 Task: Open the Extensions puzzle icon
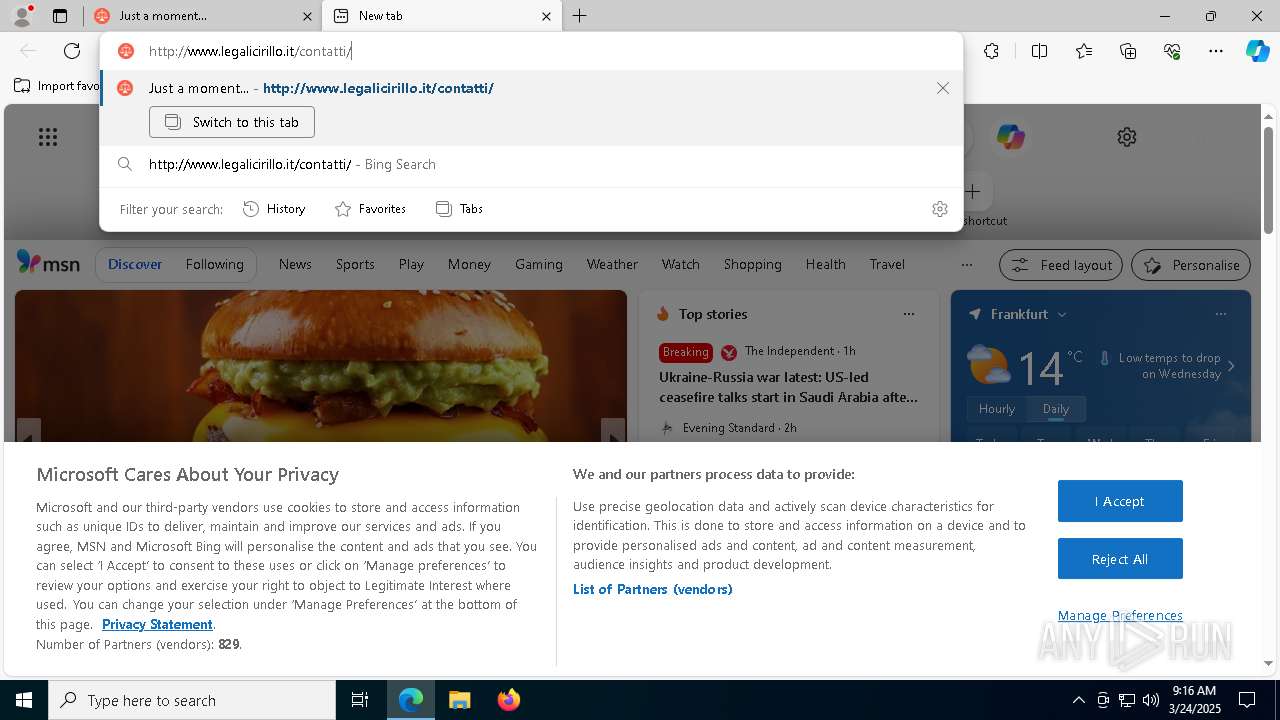991,51
